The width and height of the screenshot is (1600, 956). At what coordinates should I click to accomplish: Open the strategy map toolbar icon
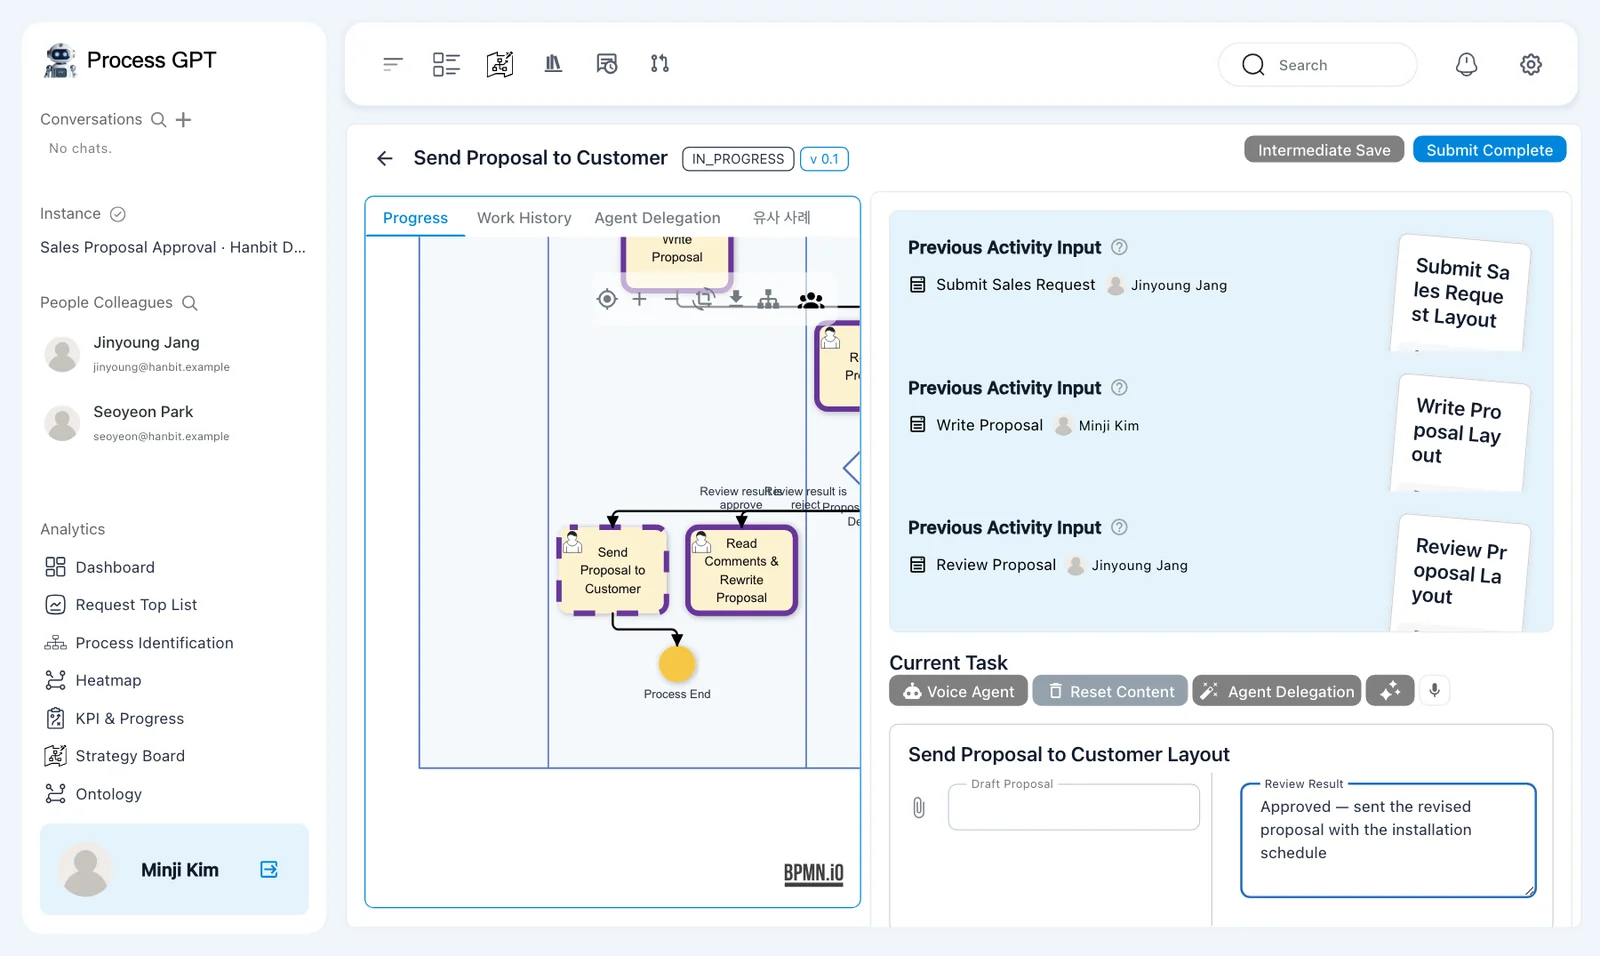500,64
